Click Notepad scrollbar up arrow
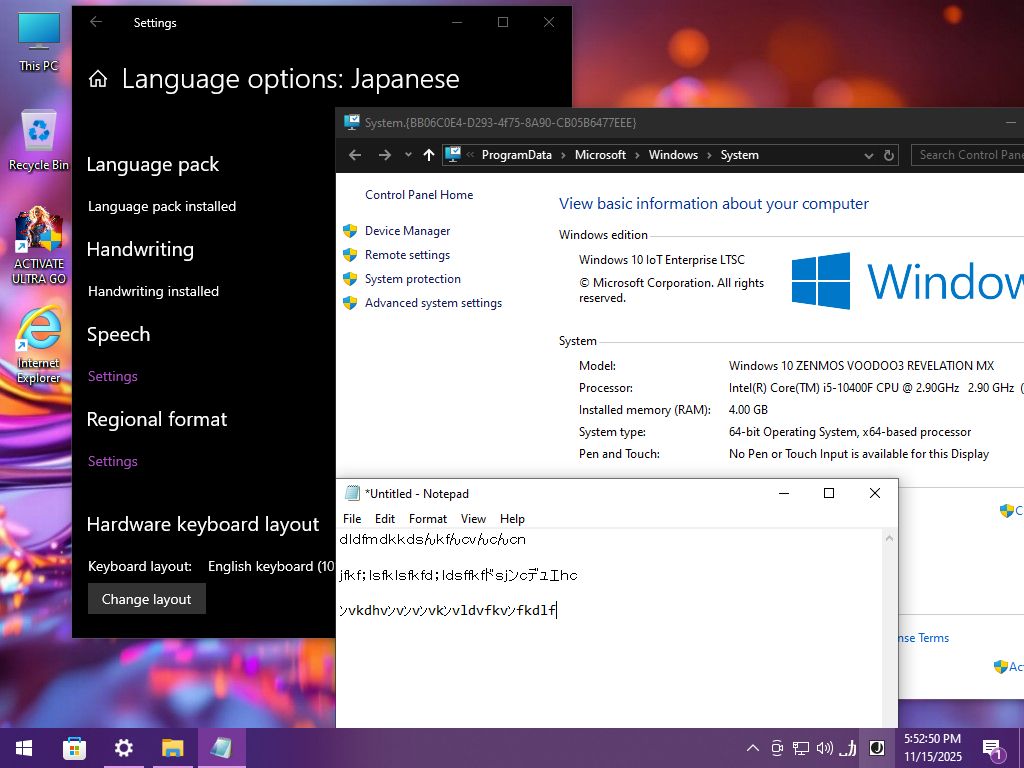 coord(889,538)
